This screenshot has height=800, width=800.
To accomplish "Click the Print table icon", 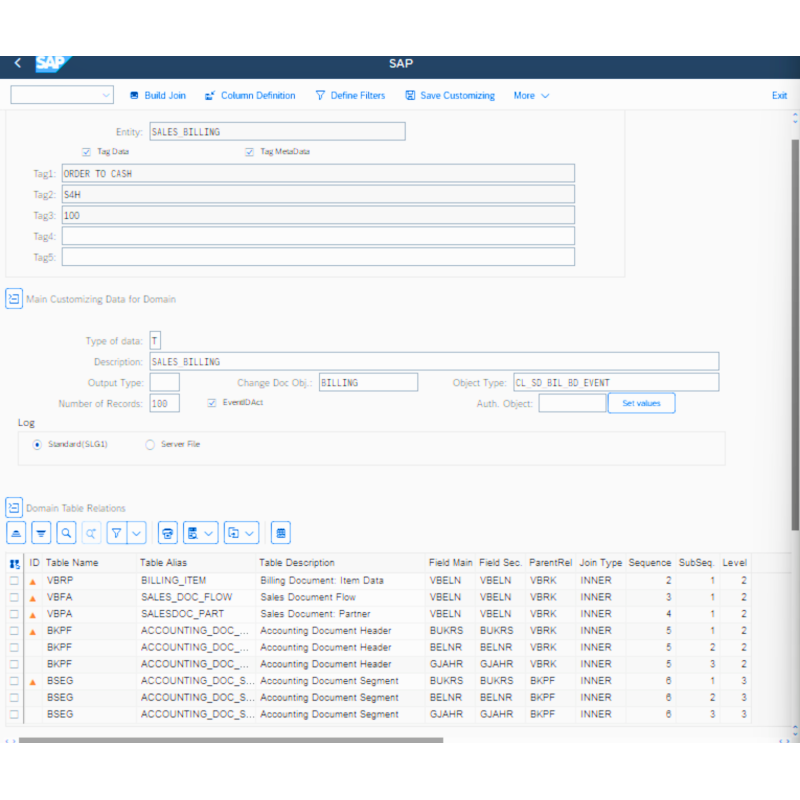I will pos(167,532).
